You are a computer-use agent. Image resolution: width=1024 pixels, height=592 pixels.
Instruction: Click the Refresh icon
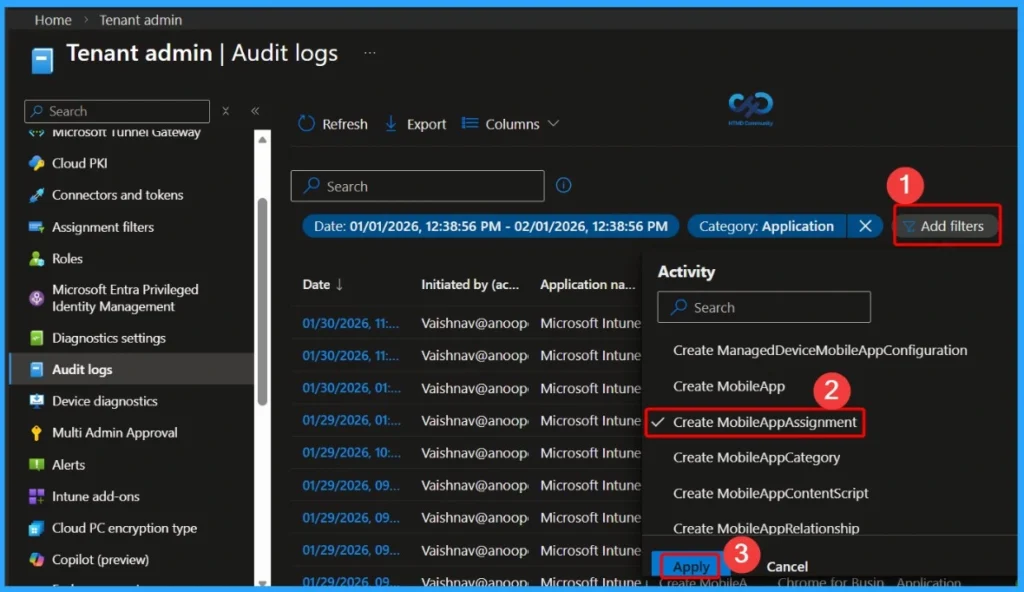tap(305, 123)
